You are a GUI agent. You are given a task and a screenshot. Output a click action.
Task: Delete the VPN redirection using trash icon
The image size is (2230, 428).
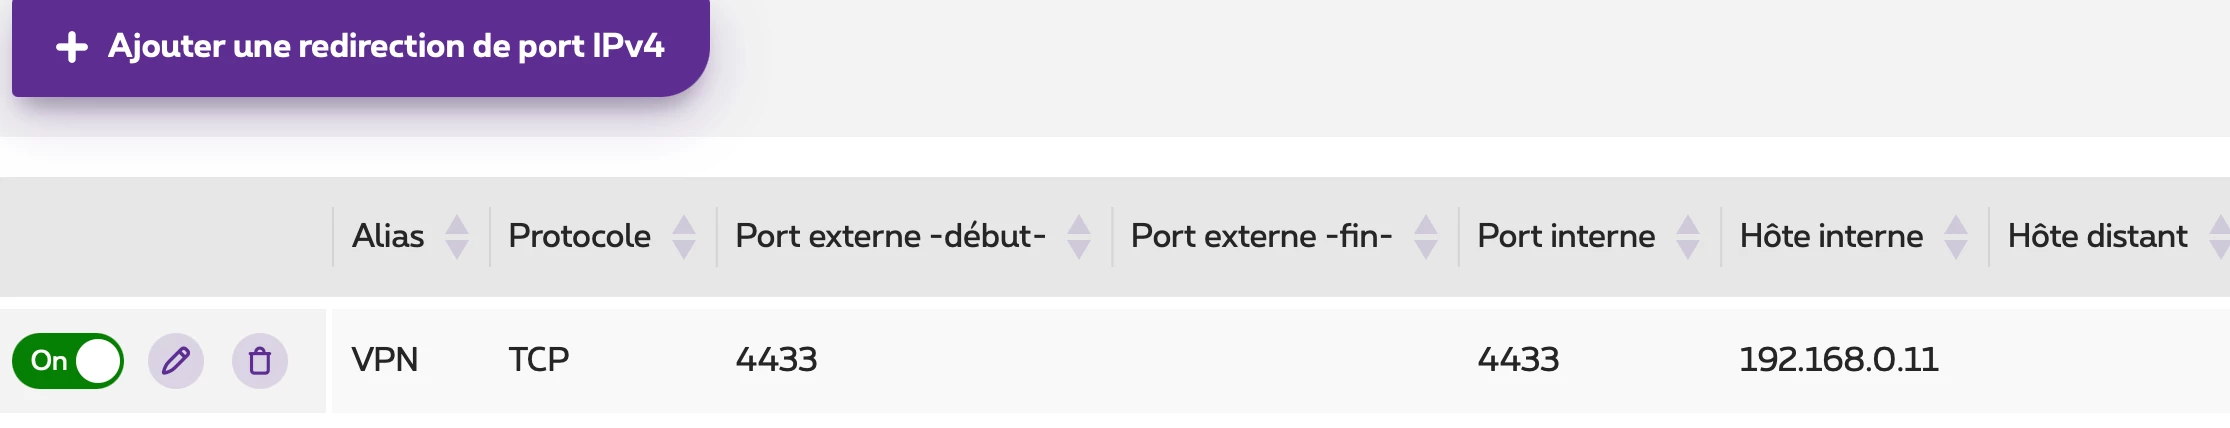tap(260, 361)
